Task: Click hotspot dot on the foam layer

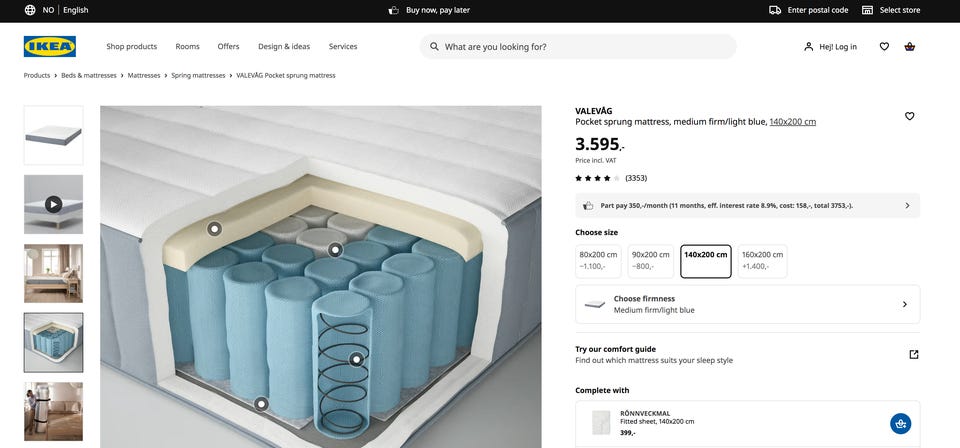Action: click(x=214, y=229)
